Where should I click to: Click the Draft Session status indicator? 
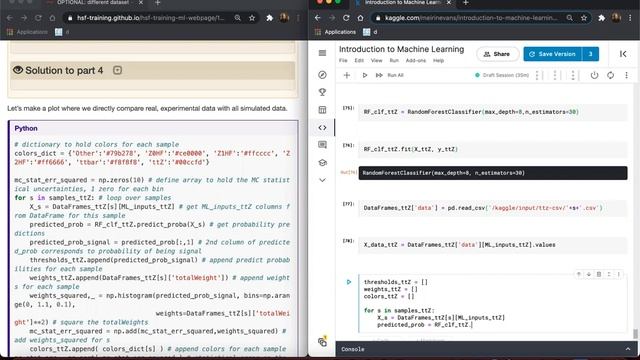tap(502, 75)
